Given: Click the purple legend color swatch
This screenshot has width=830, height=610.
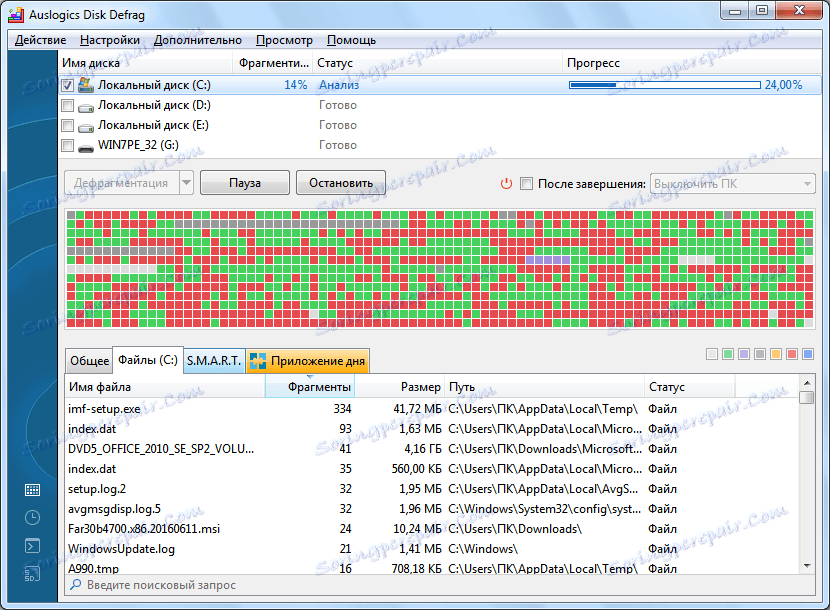Looking at the screenshot, I should (744, 354).
